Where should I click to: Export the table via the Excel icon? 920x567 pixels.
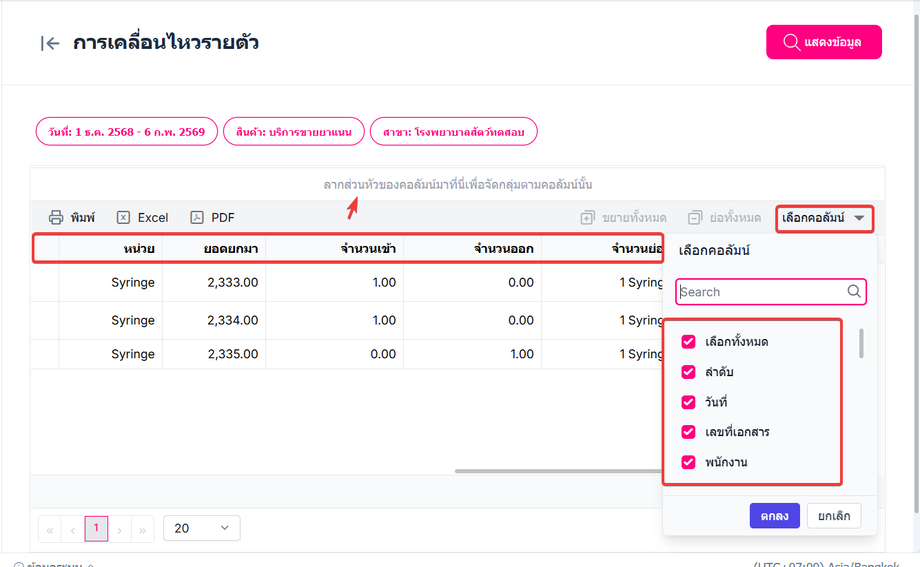click(124, 217)
